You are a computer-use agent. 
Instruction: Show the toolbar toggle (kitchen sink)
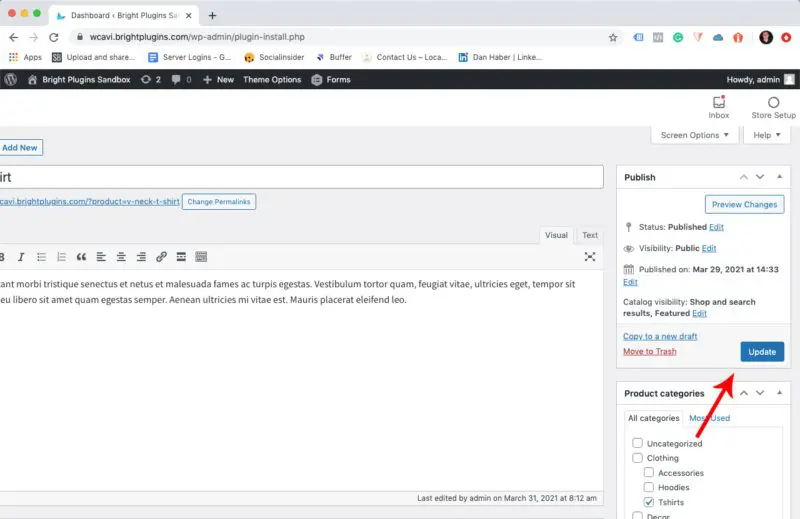[201, 257]
